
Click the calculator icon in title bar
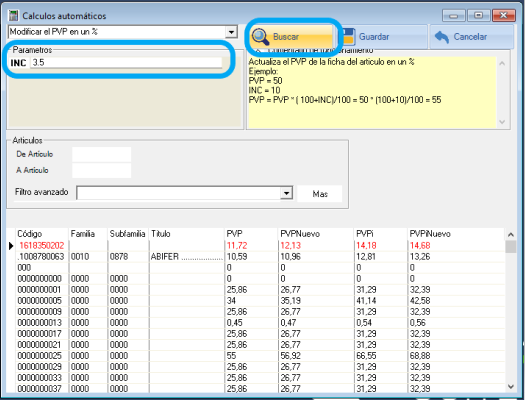tap(13, 15)
